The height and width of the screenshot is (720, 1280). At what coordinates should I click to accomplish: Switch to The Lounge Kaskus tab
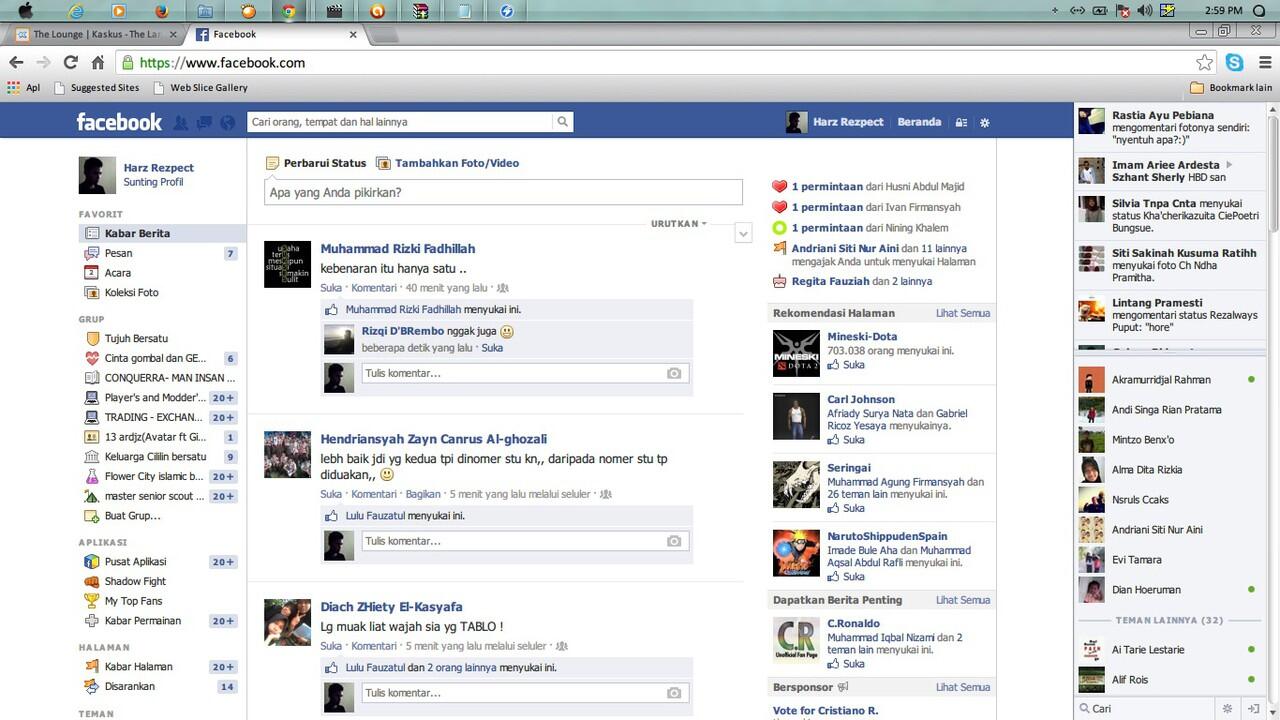95,34
